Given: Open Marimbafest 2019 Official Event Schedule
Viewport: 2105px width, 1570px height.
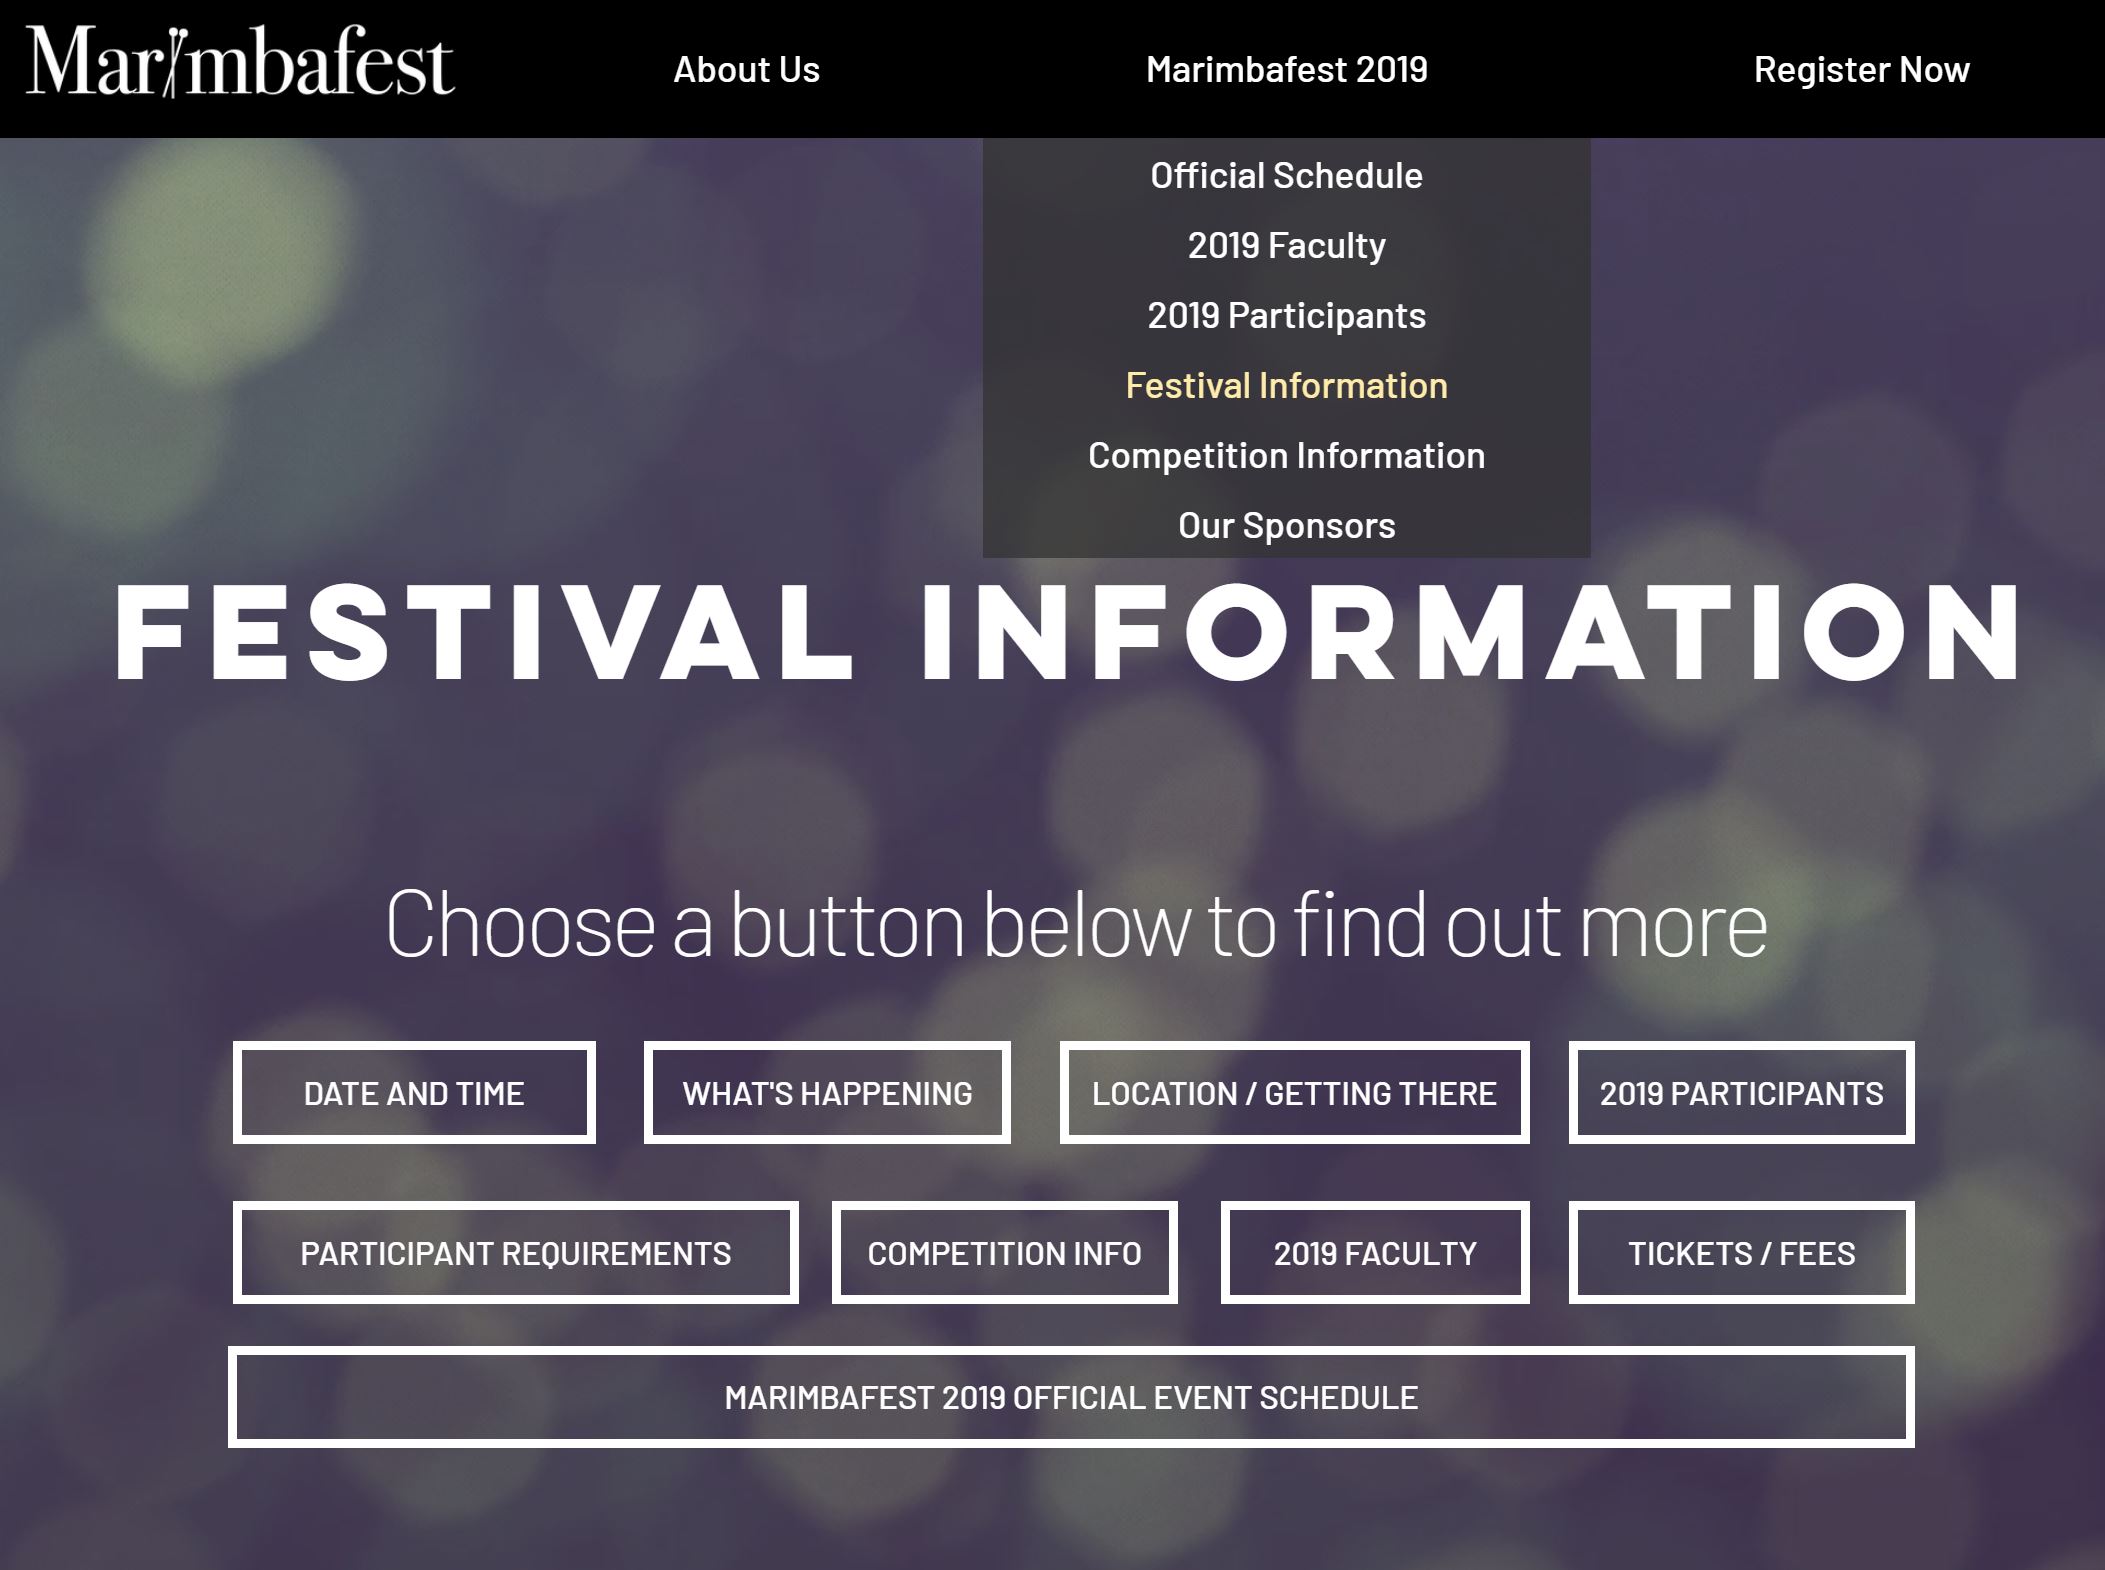Looking at the screenshot, I should (1071, 1397).
